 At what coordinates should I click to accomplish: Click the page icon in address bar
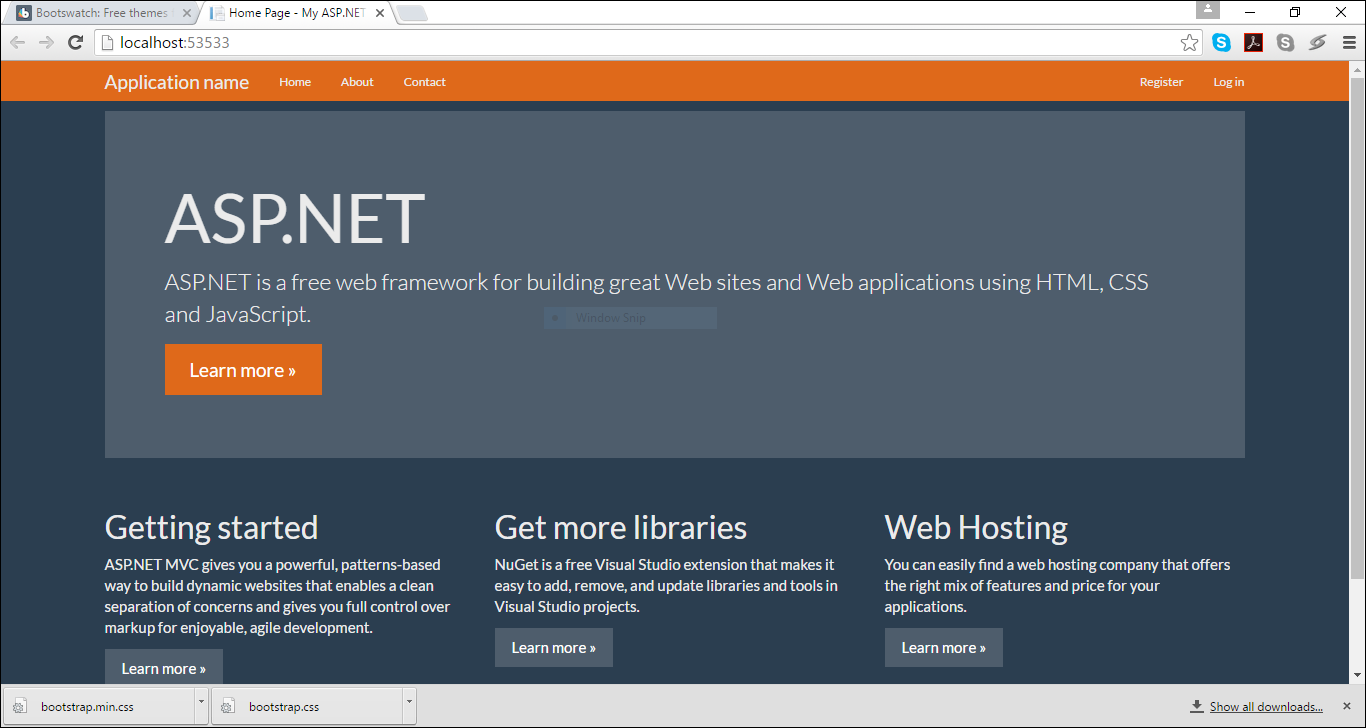[x=108, y=42]
